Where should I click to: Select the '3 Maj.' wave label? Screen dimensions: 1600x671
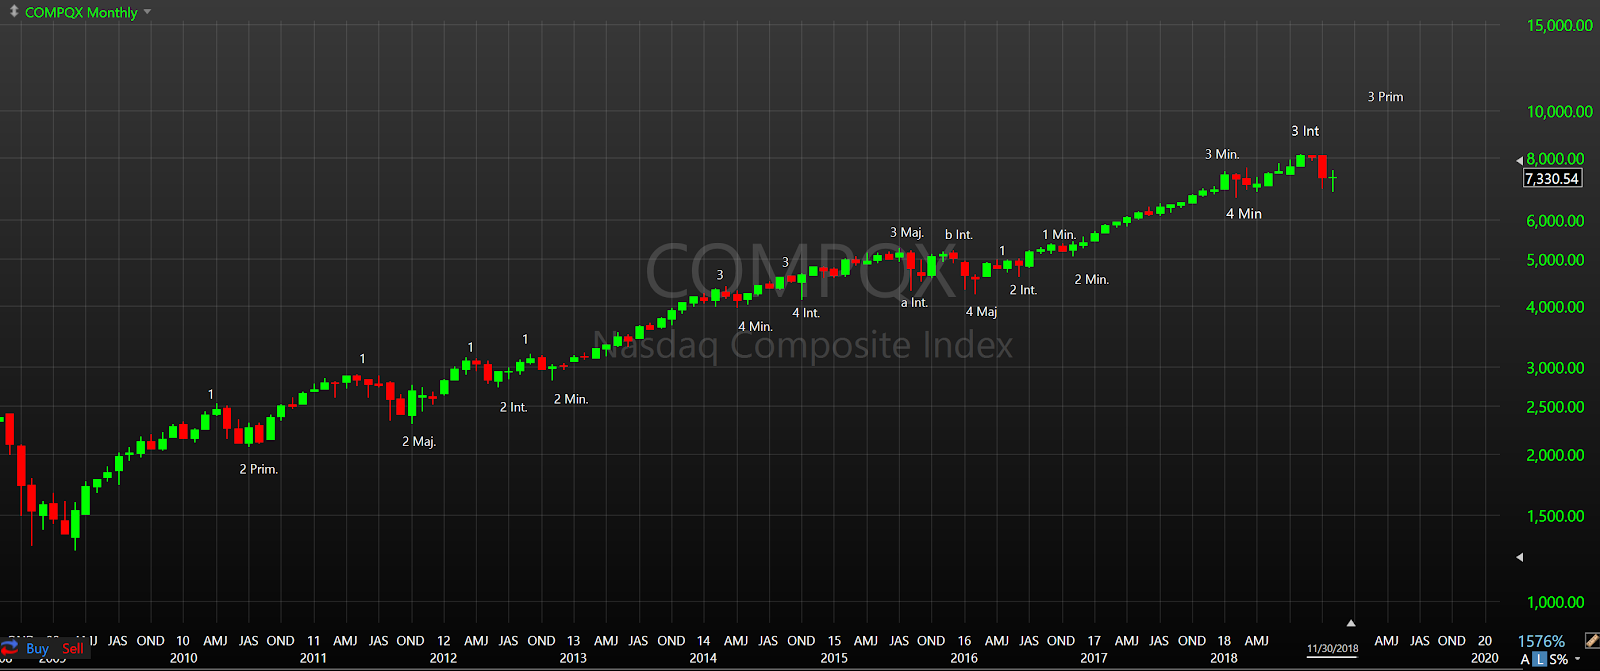click(907, 232)
